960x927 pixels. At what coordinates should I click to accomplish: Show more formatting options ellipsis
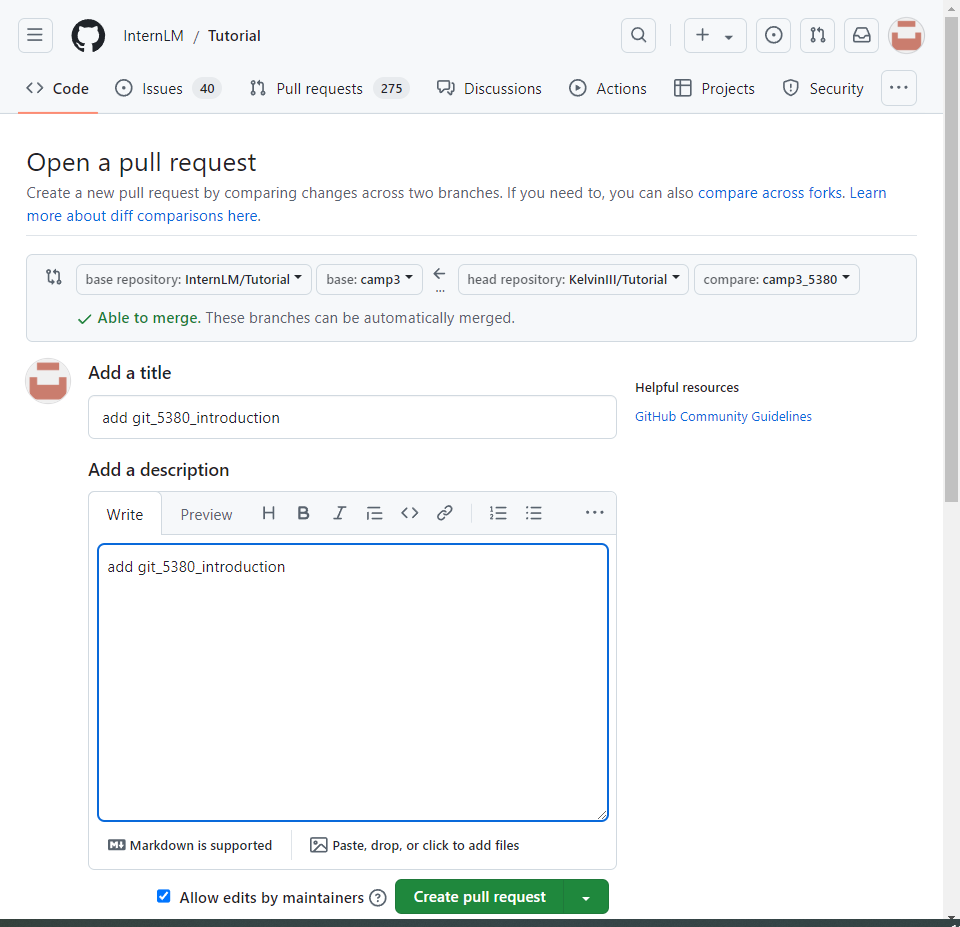(x=594, y=512)
